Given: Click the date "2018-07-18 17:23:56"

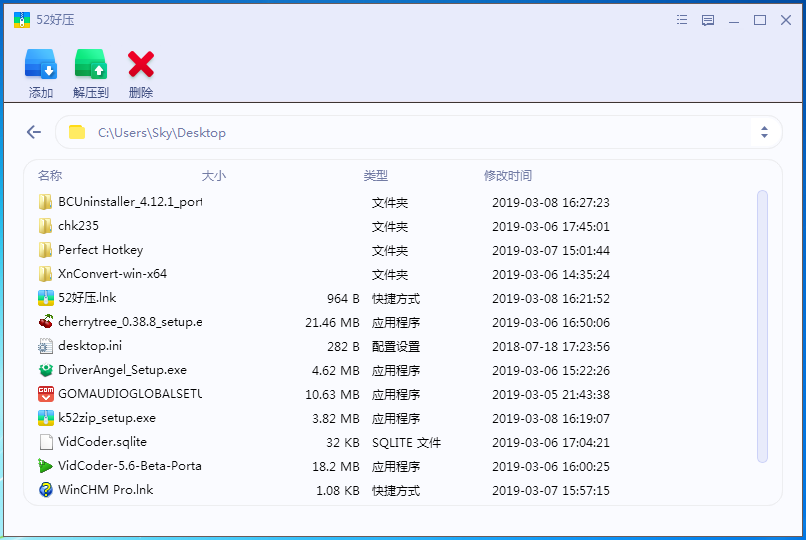Looking at the screenshot, I should pyautogui.click(x=551, y=346).
